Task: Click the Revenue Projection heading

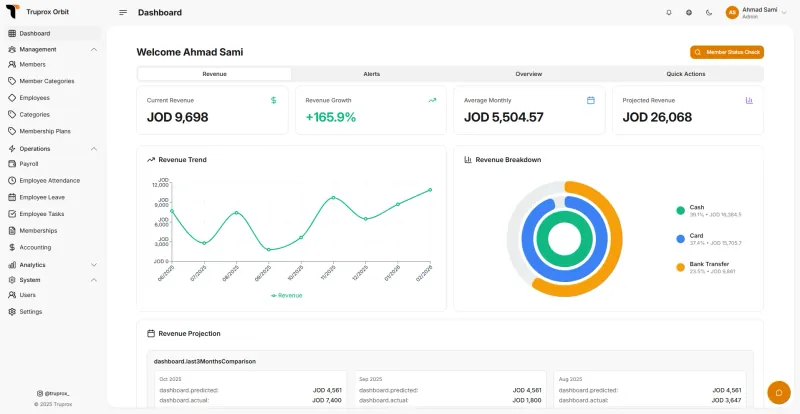Action: coord(189,334)
